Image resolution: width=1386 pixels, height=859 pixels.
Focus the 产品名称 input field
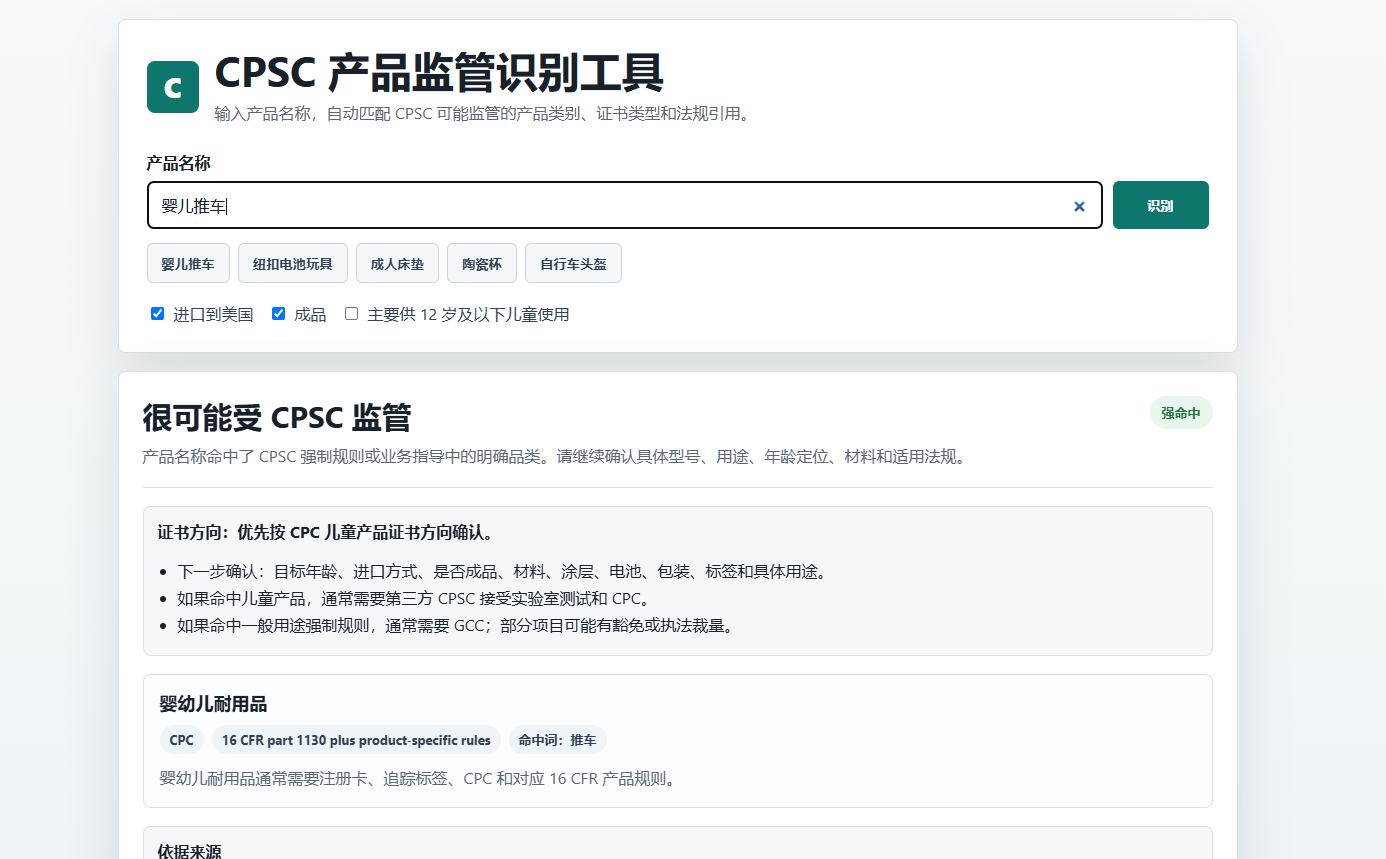[624, 205]
